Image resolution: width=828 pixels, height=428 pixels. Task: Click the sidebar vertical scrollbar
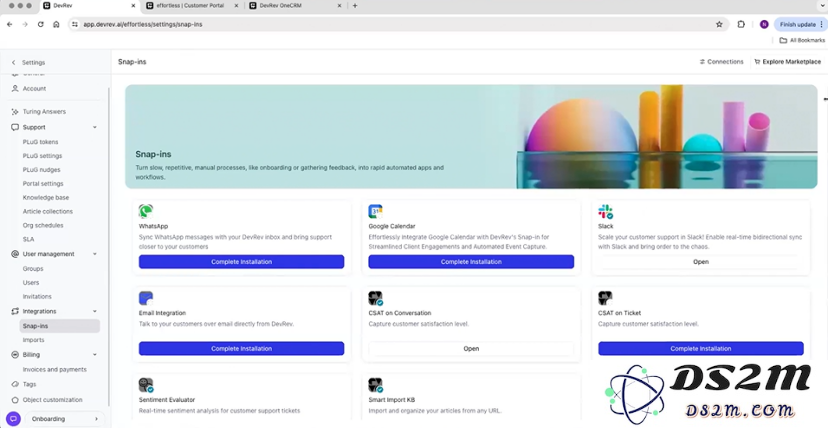(x=109, y=246)
